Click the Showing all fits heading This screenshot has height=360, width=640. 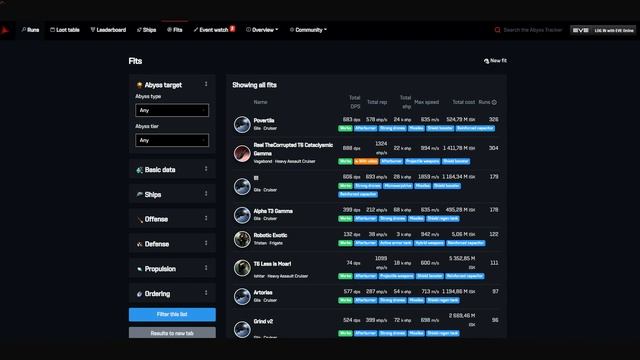(x=254, y=85)
